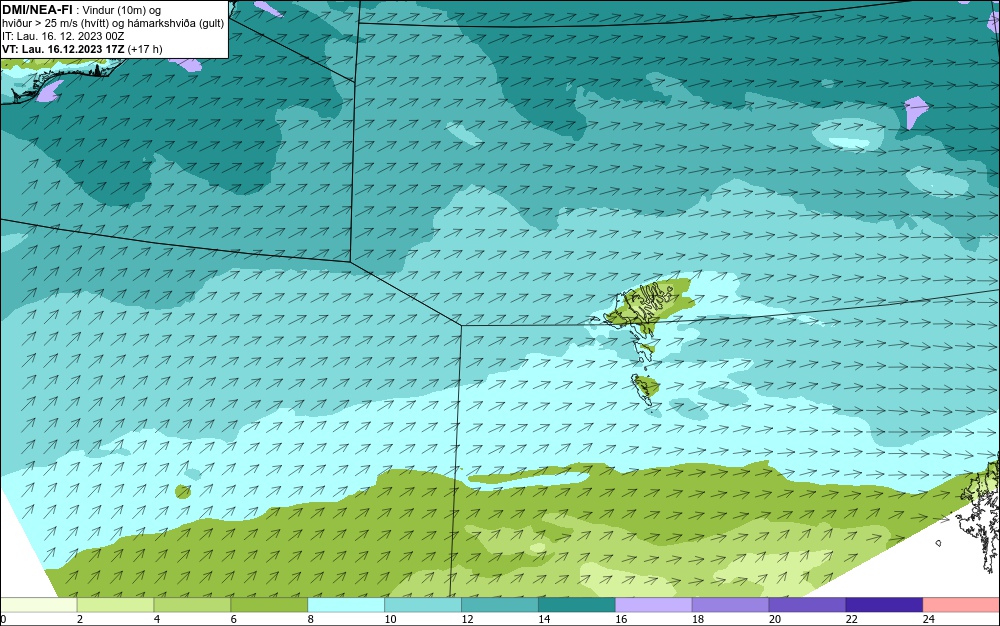Screen dimensions: 1000x626
Task: Click the 12–14 m/s teal legend swatch
Action: tap(500, 604)
